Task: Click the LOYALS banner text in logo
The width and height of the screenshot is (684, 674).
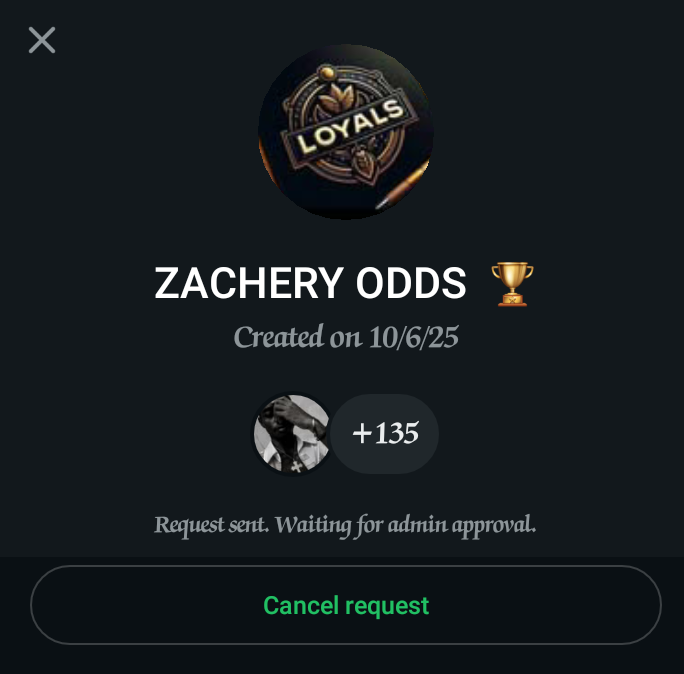Action: [x=350, y=127]
